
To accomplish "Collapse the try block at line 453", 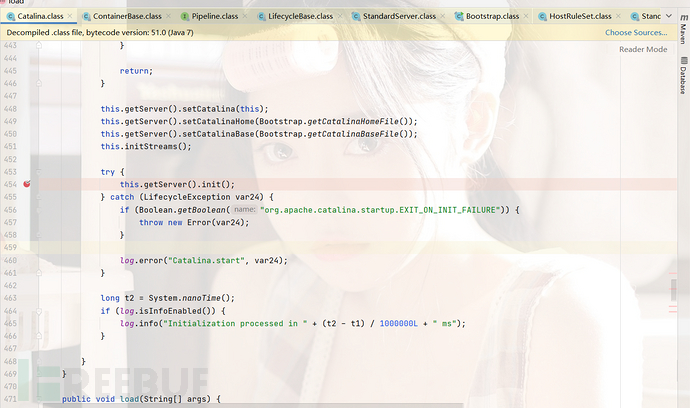I will click(39, 172).
